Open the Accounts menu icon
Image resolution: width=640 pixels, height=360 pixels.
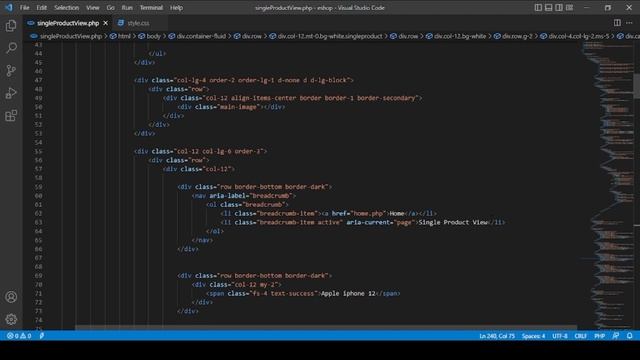tap(11, 297)
